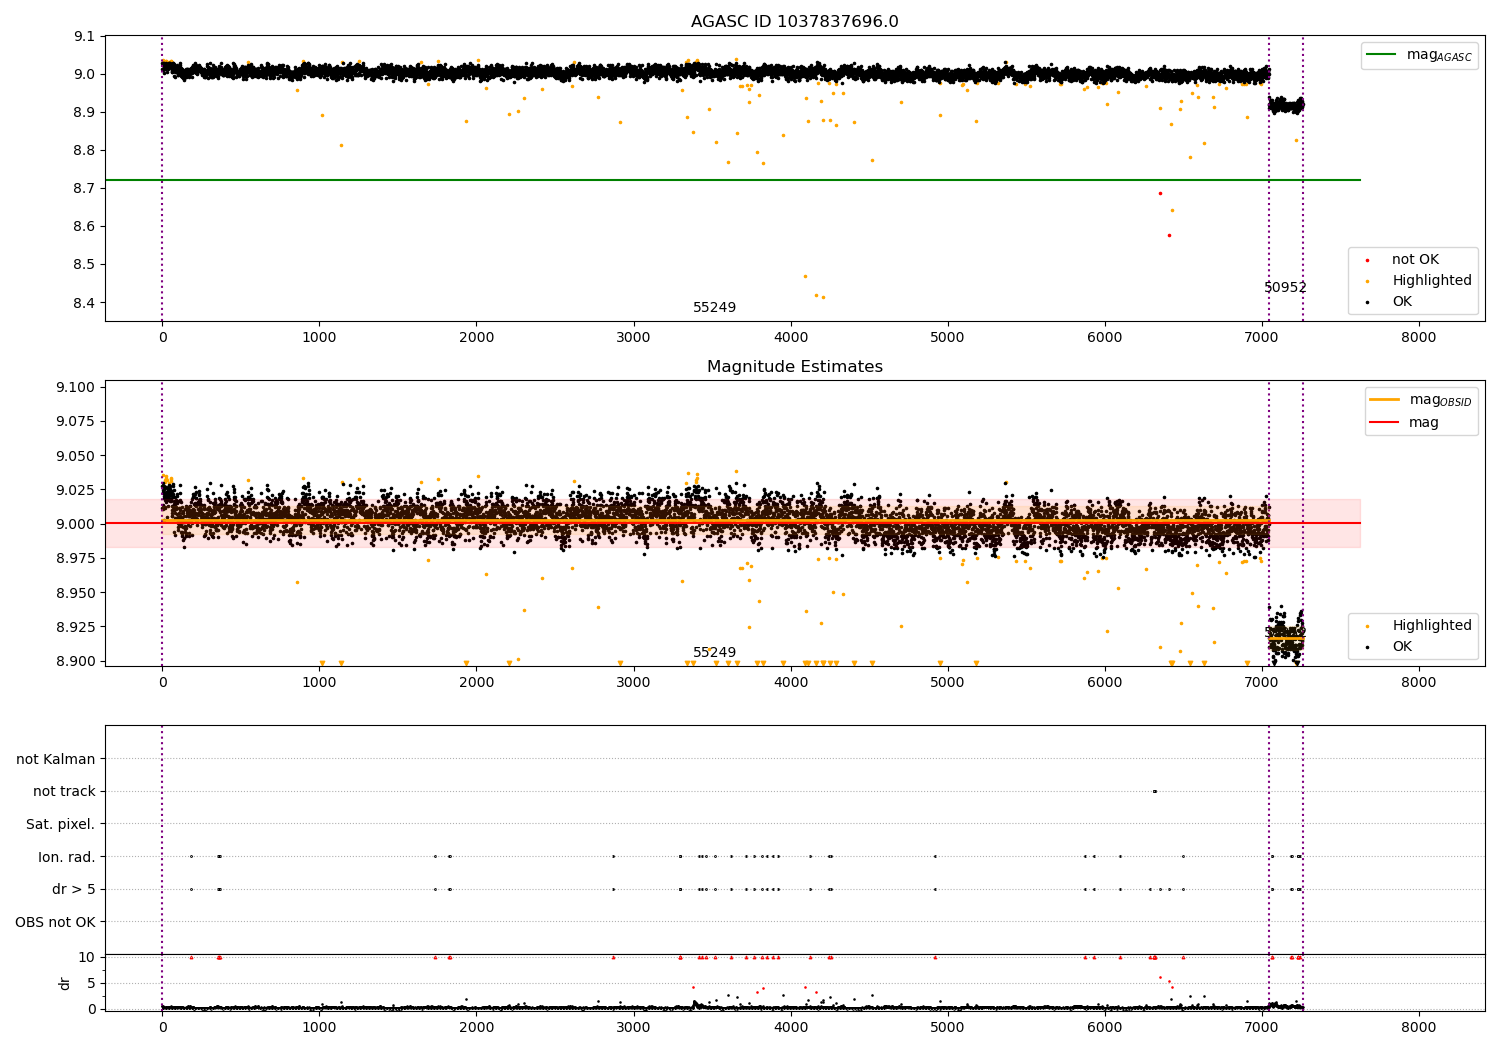Click the orange line sample beside mag OBSID
The width and height of the screenshot is (1500, 1050).
tap(1385, 400)
